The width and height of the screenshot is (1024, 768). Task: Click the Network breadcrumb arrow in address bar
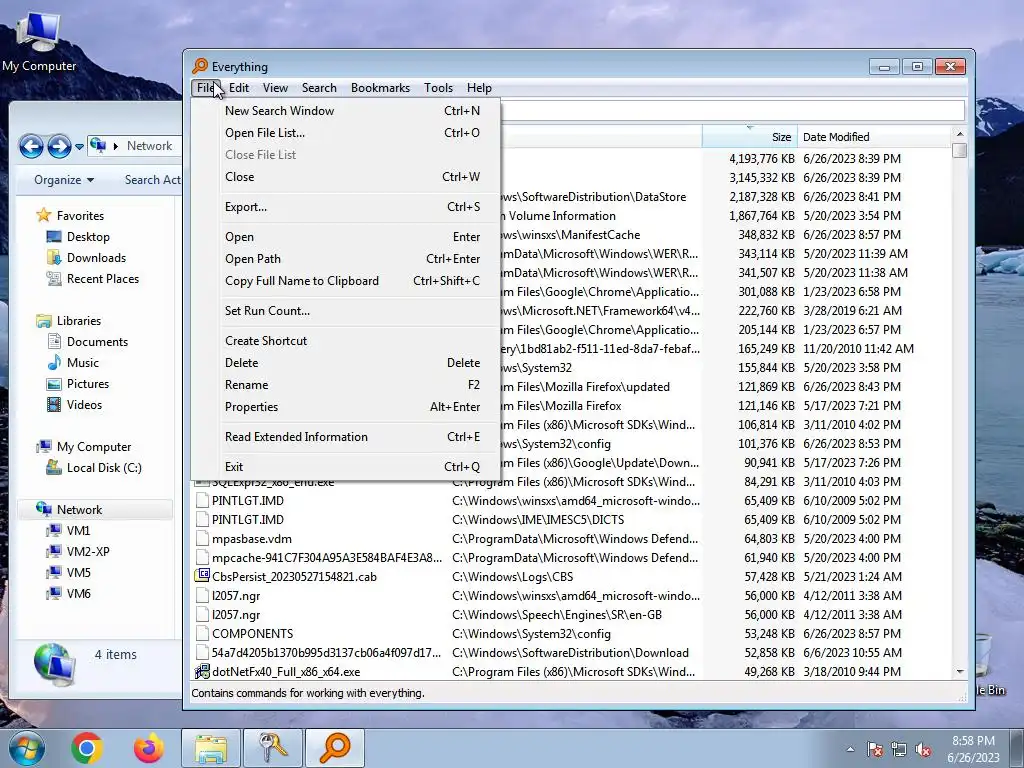tap(116, 146)
